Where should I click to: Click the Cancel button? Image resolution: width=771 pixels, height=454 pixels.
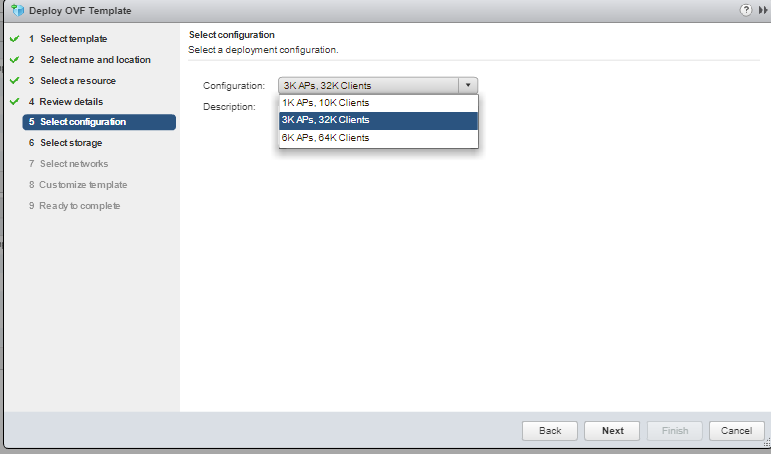(737, 431)
